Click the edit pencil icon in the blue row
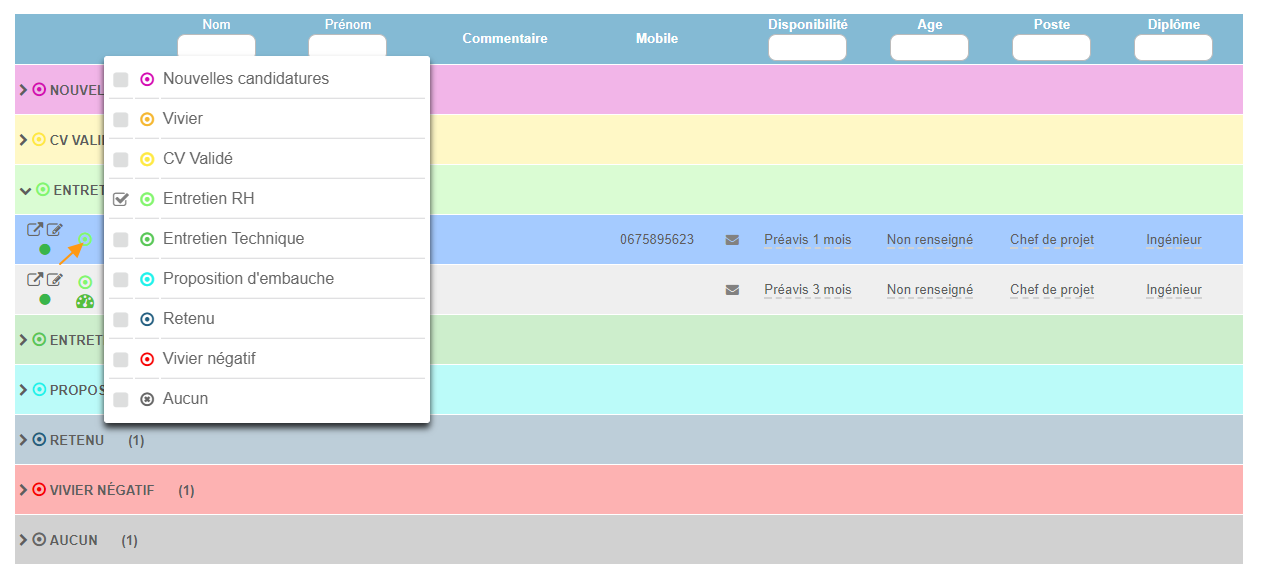The width and height of the screenshot is (1272, 579). [54, 230]
